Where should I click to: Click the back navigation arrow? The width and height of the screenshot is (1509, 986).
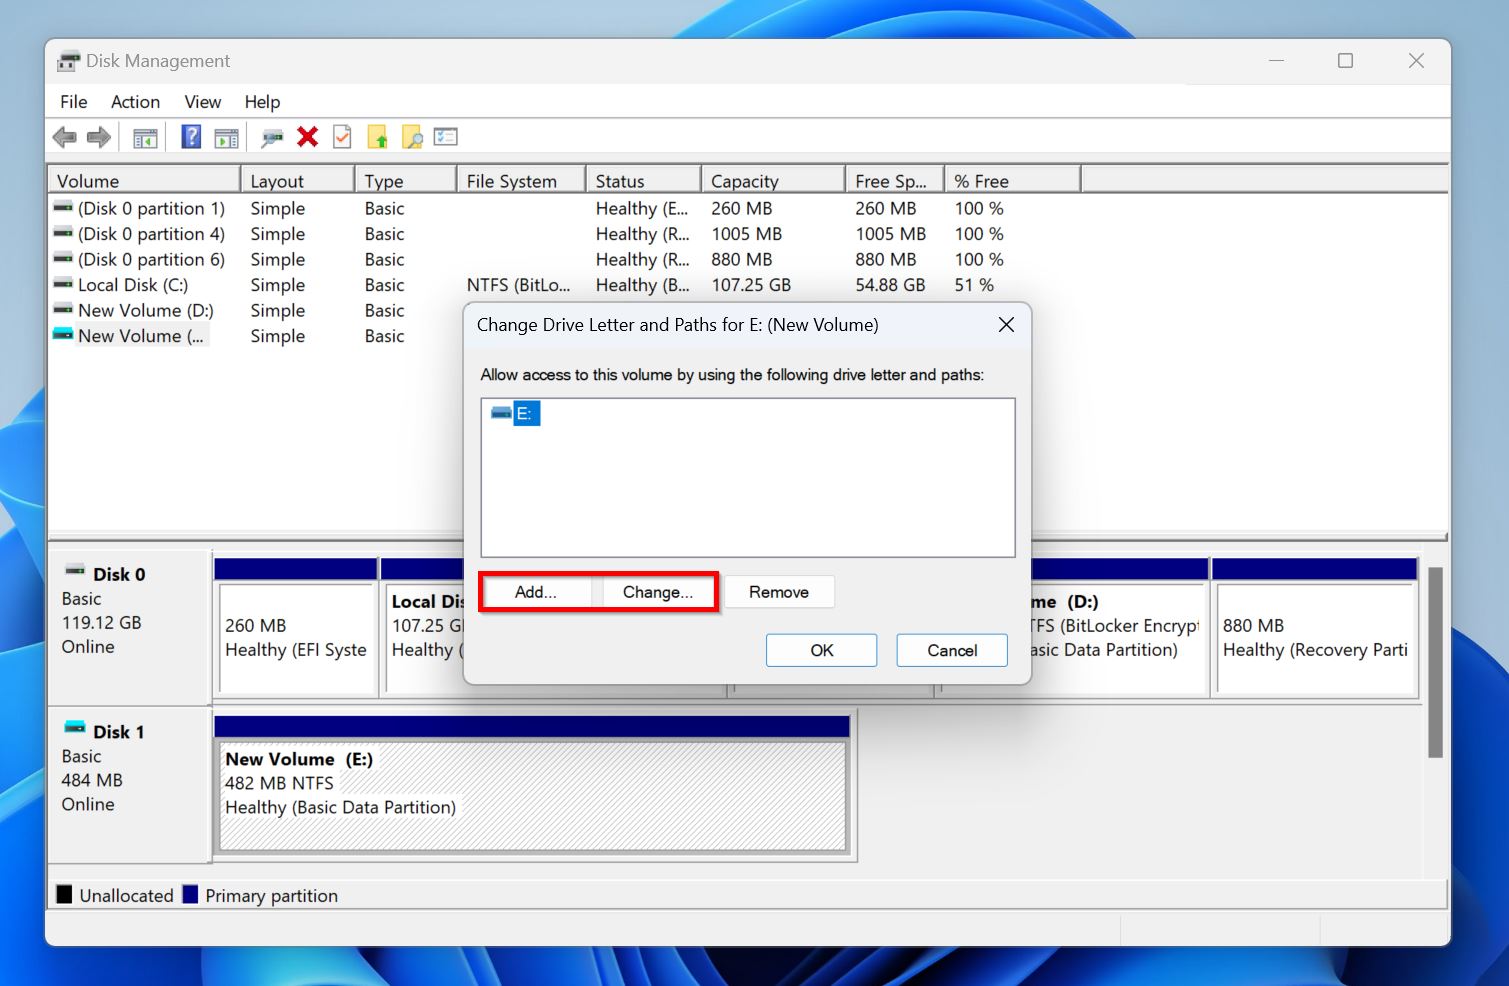click(65, 136)
